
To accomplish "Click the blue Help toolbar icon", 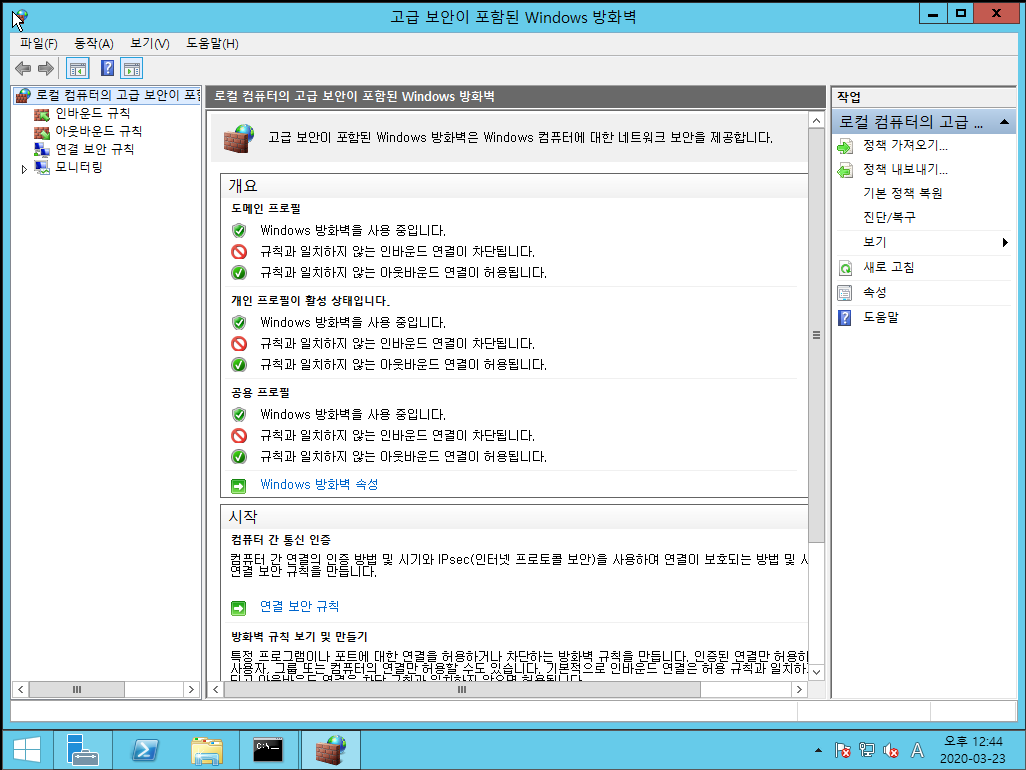I will (107, 69).
